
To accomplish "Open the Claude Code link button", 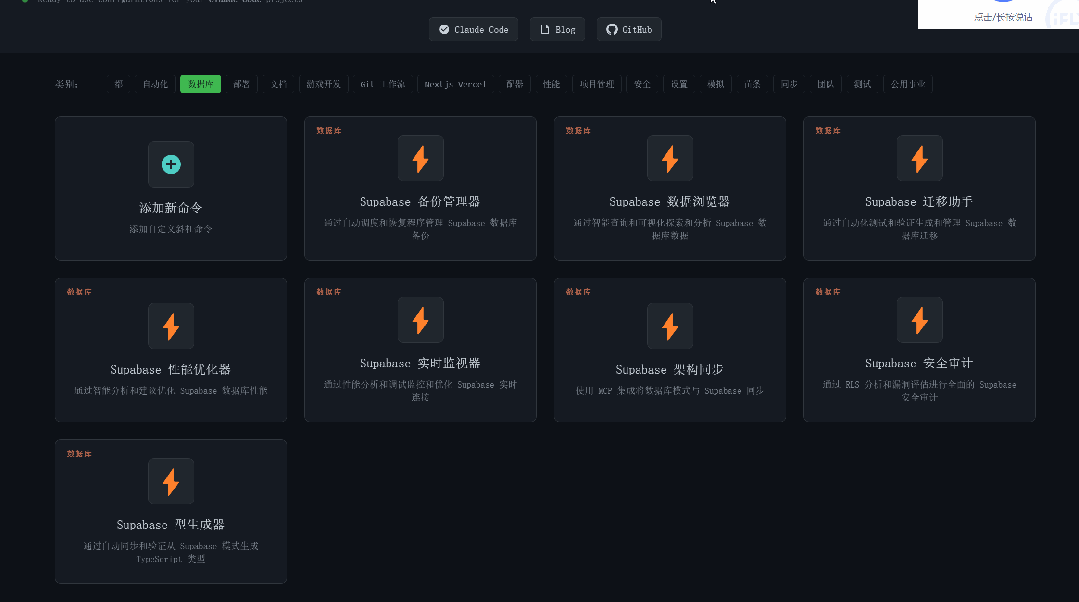I will 473,30.
